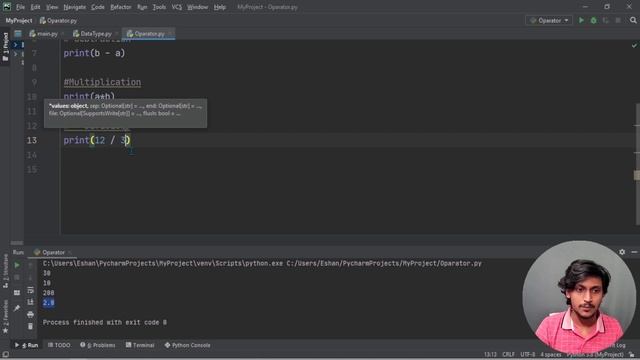The height and width of the screenshot is (360, 640).
Task: Click the PyCharm logo in title bar
Action: click(7, 7)
